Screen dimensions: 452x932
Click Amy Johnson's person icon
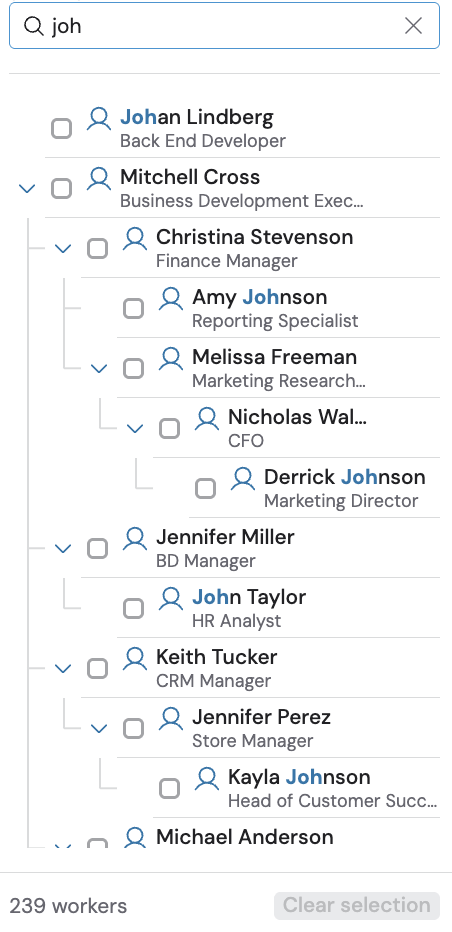click(x=171, y=298)
